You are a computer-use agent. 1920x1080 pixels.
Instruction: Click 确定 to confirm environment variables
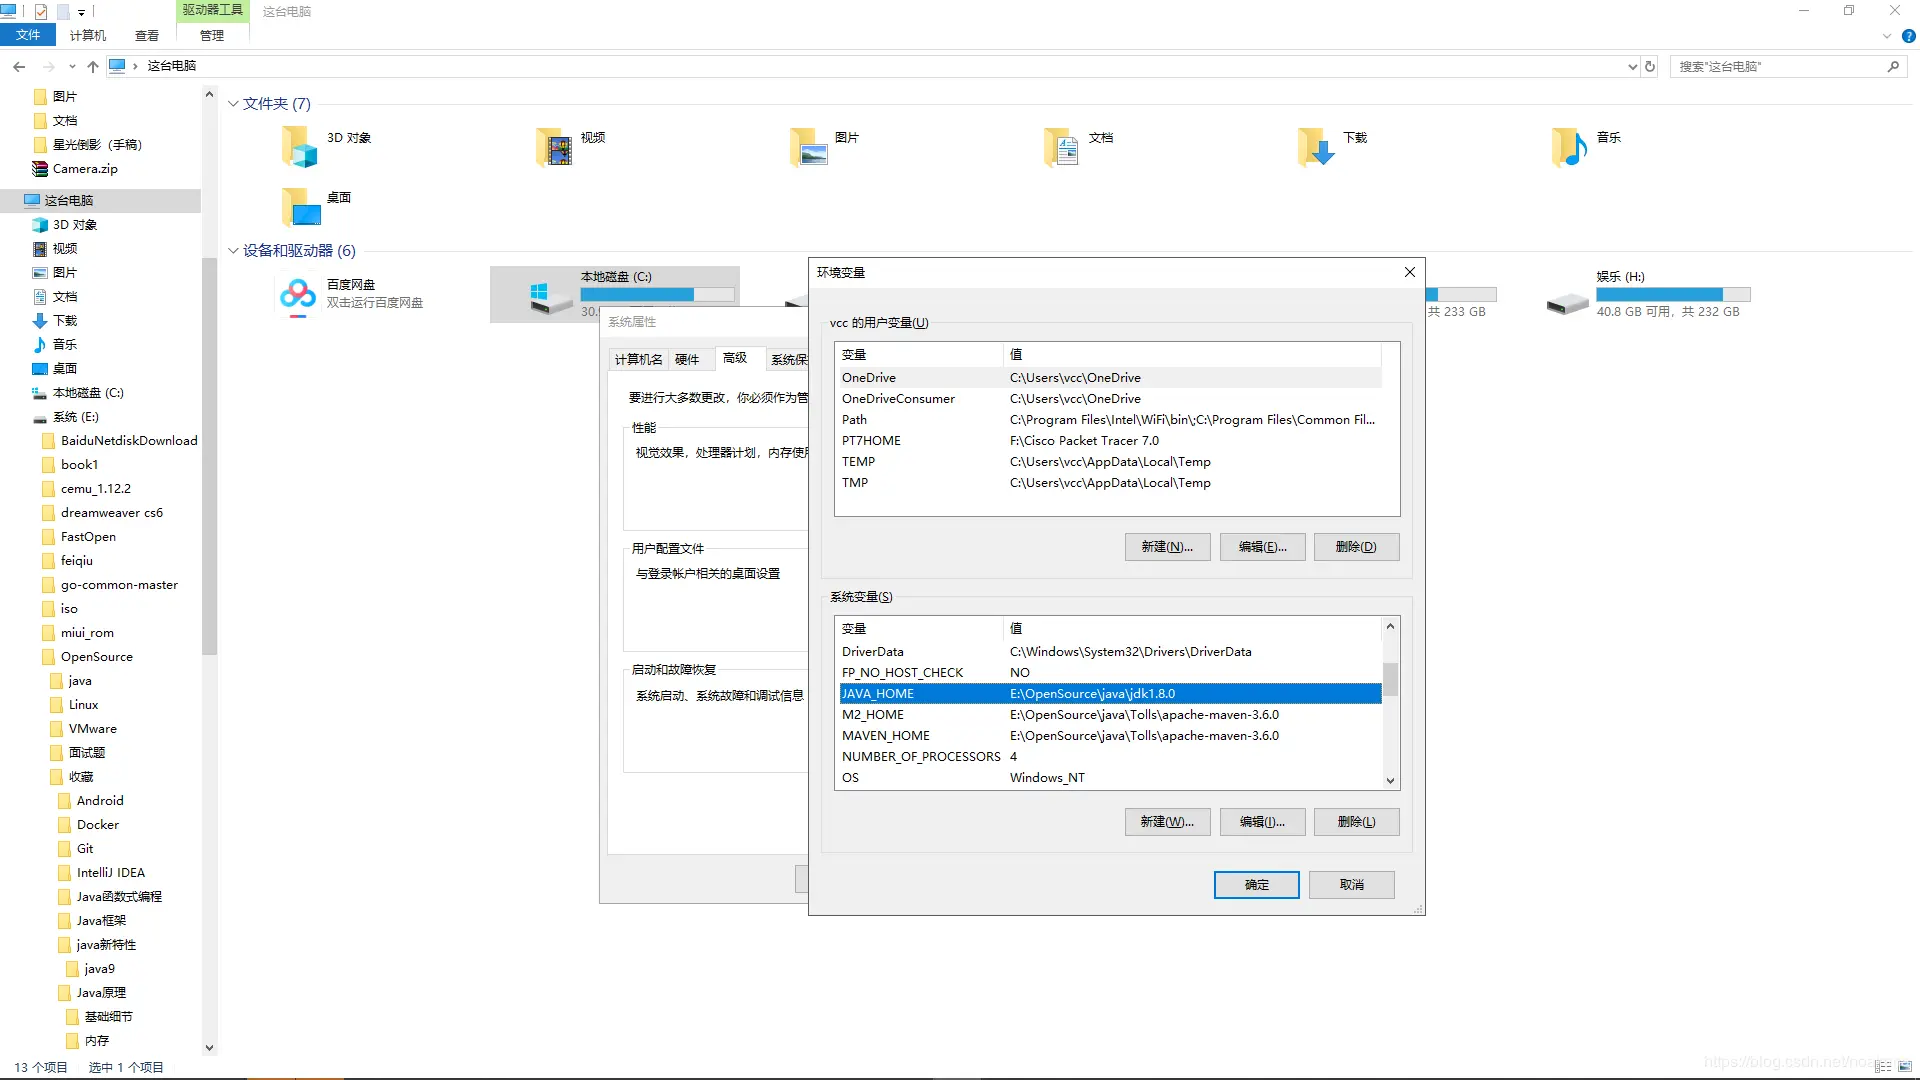coord(1256,884)
